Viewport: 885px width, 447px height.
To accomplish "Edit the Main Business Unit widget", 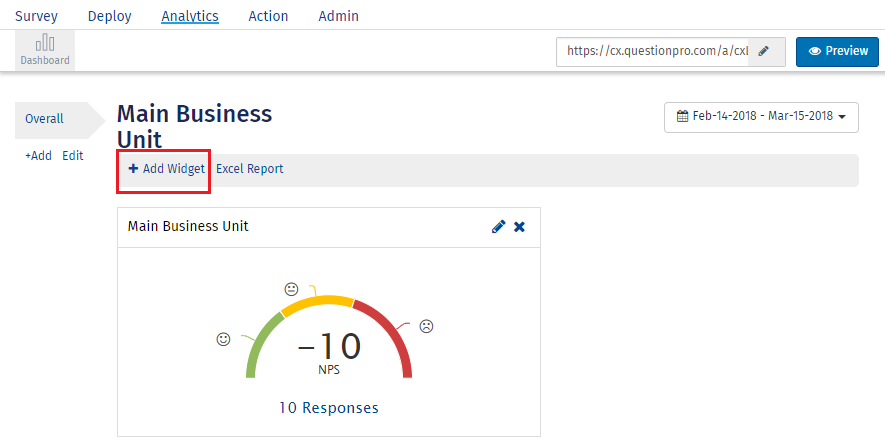I will (499, 227).
